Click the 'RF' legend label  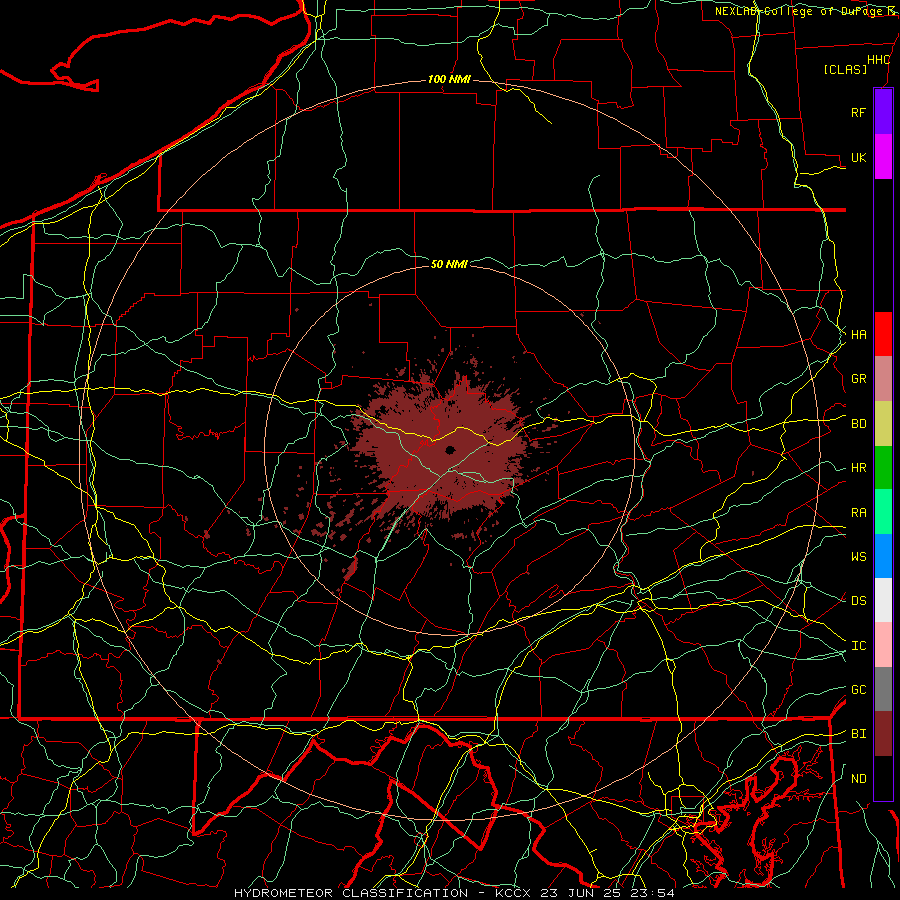click(858, 112)
